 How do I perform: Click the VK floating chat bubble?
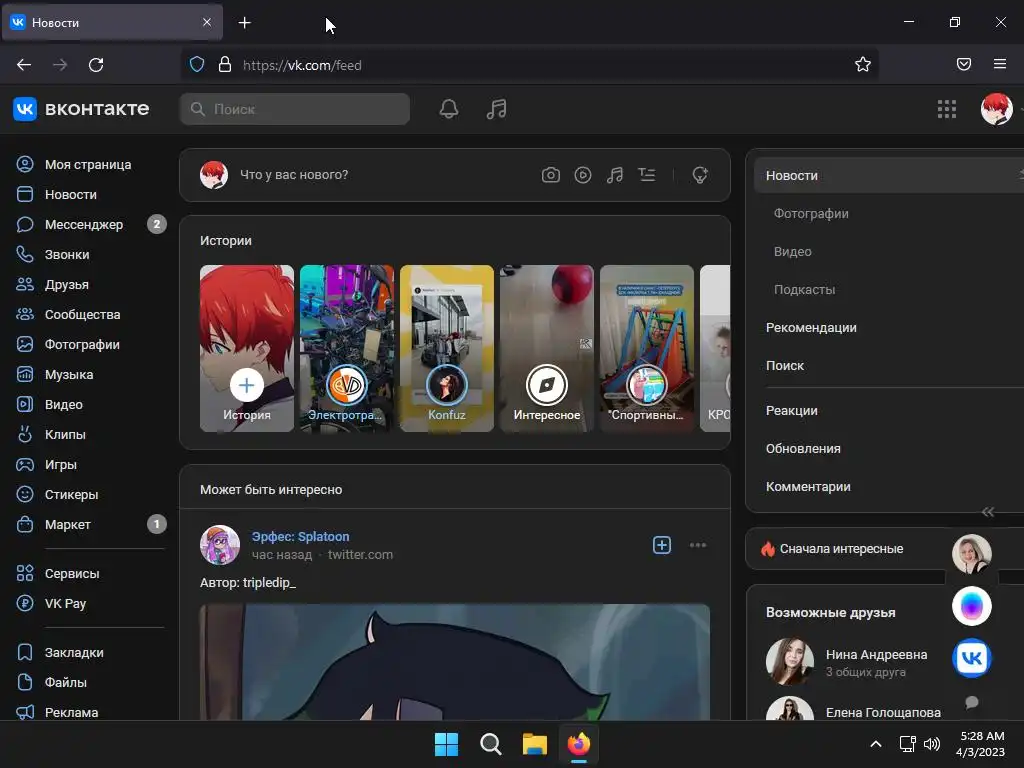coord(972,658)
